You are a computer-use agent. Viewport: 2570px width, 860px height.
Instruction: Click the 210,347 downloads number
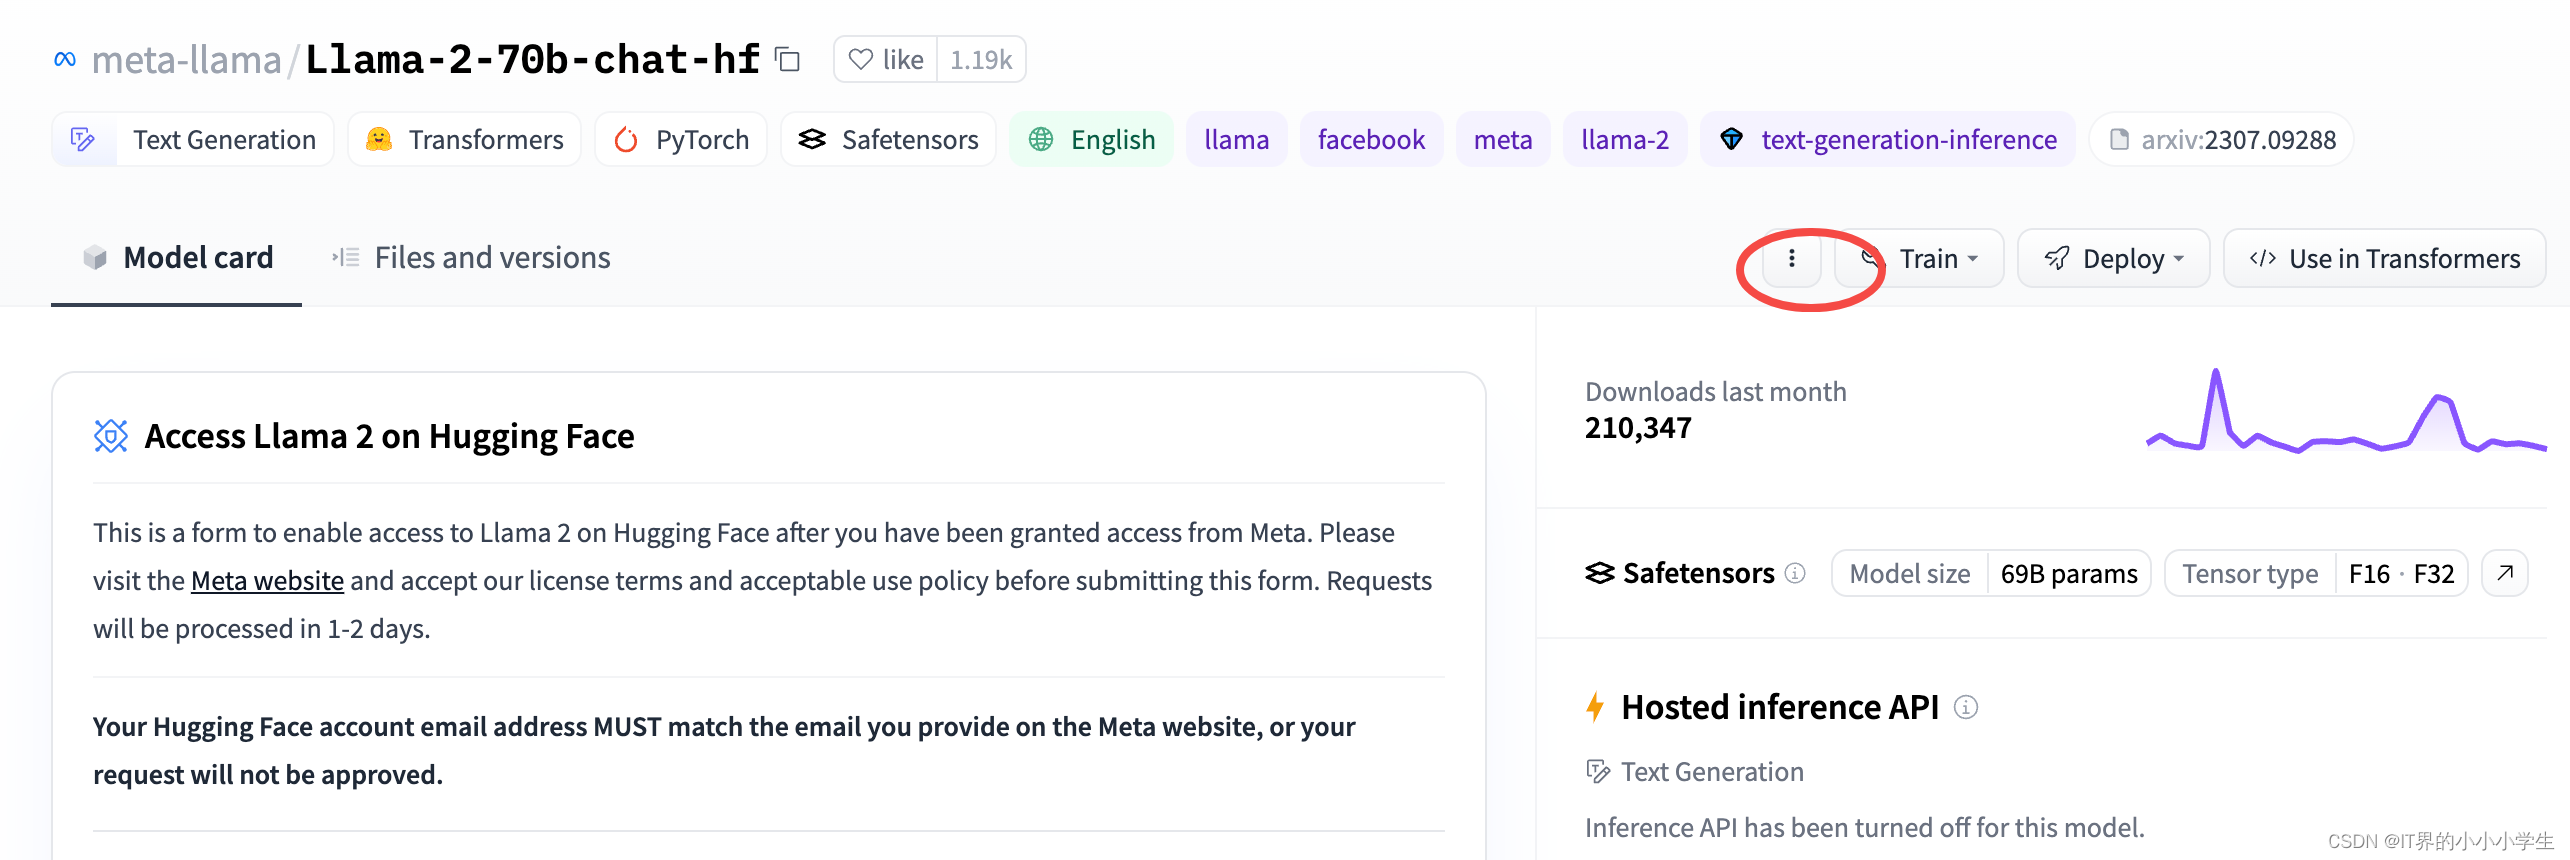1638,428
